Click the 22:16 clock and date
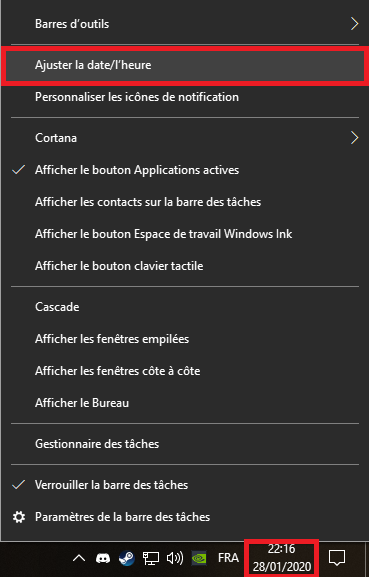 (281, 558)
